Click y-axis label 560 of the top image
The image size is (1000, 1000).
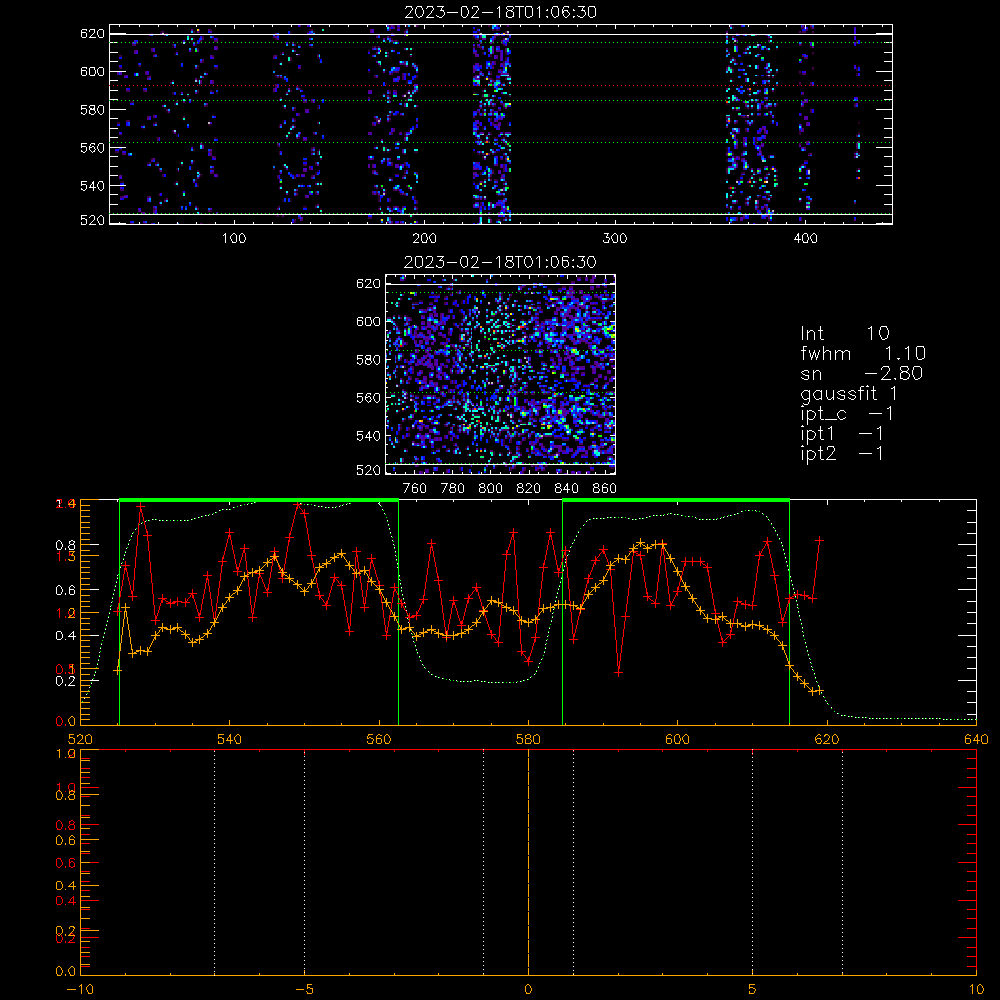pos(92,147)
